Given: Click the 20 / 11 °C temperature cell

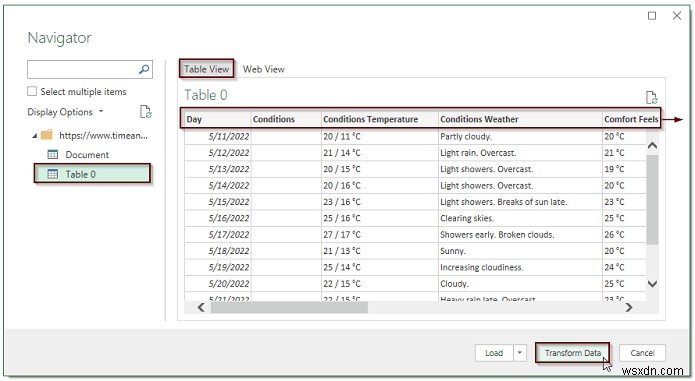Looking at the screenshot, I should click(380, 136).
